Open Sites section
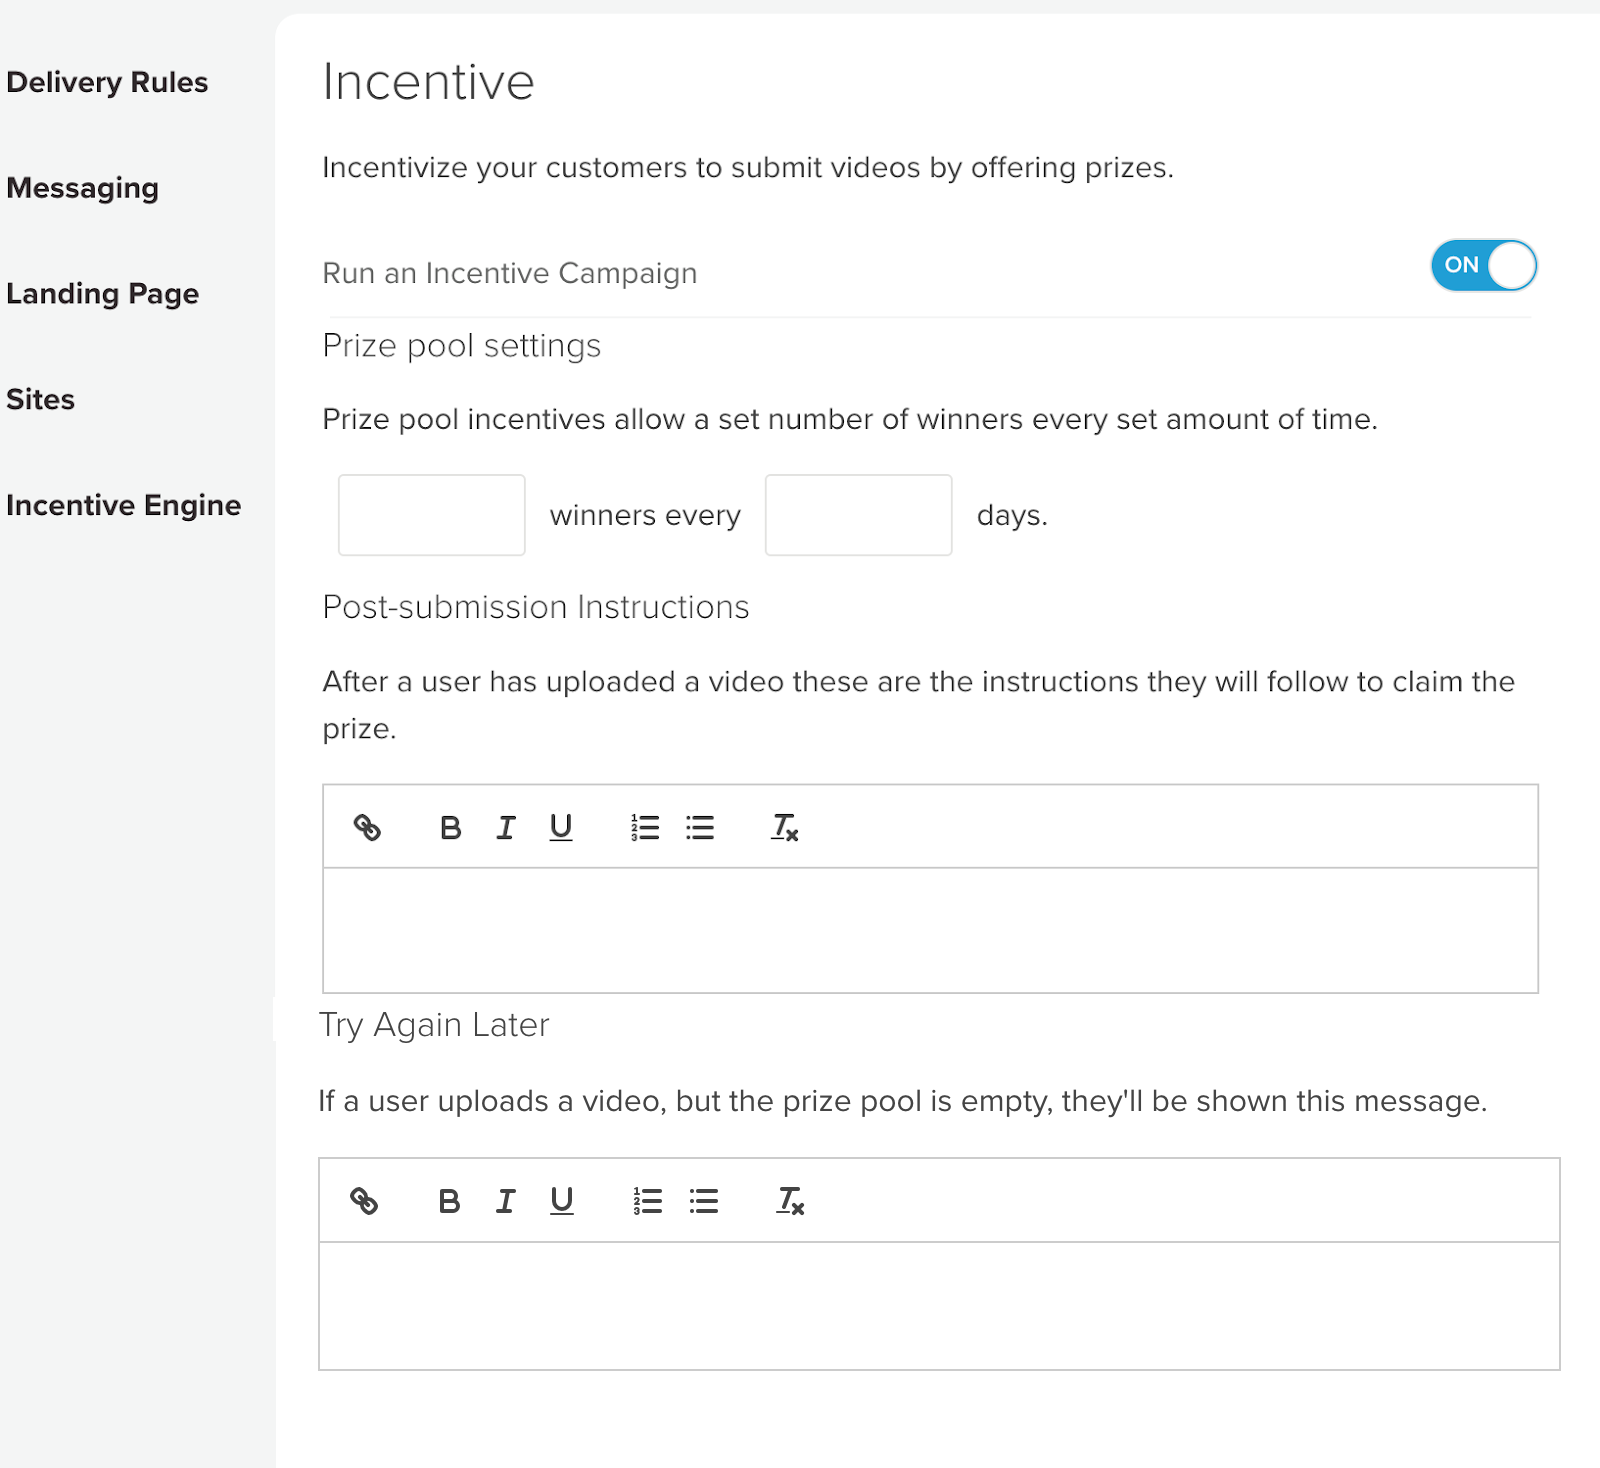The image size is (1600, 1468). coord(41,399)
